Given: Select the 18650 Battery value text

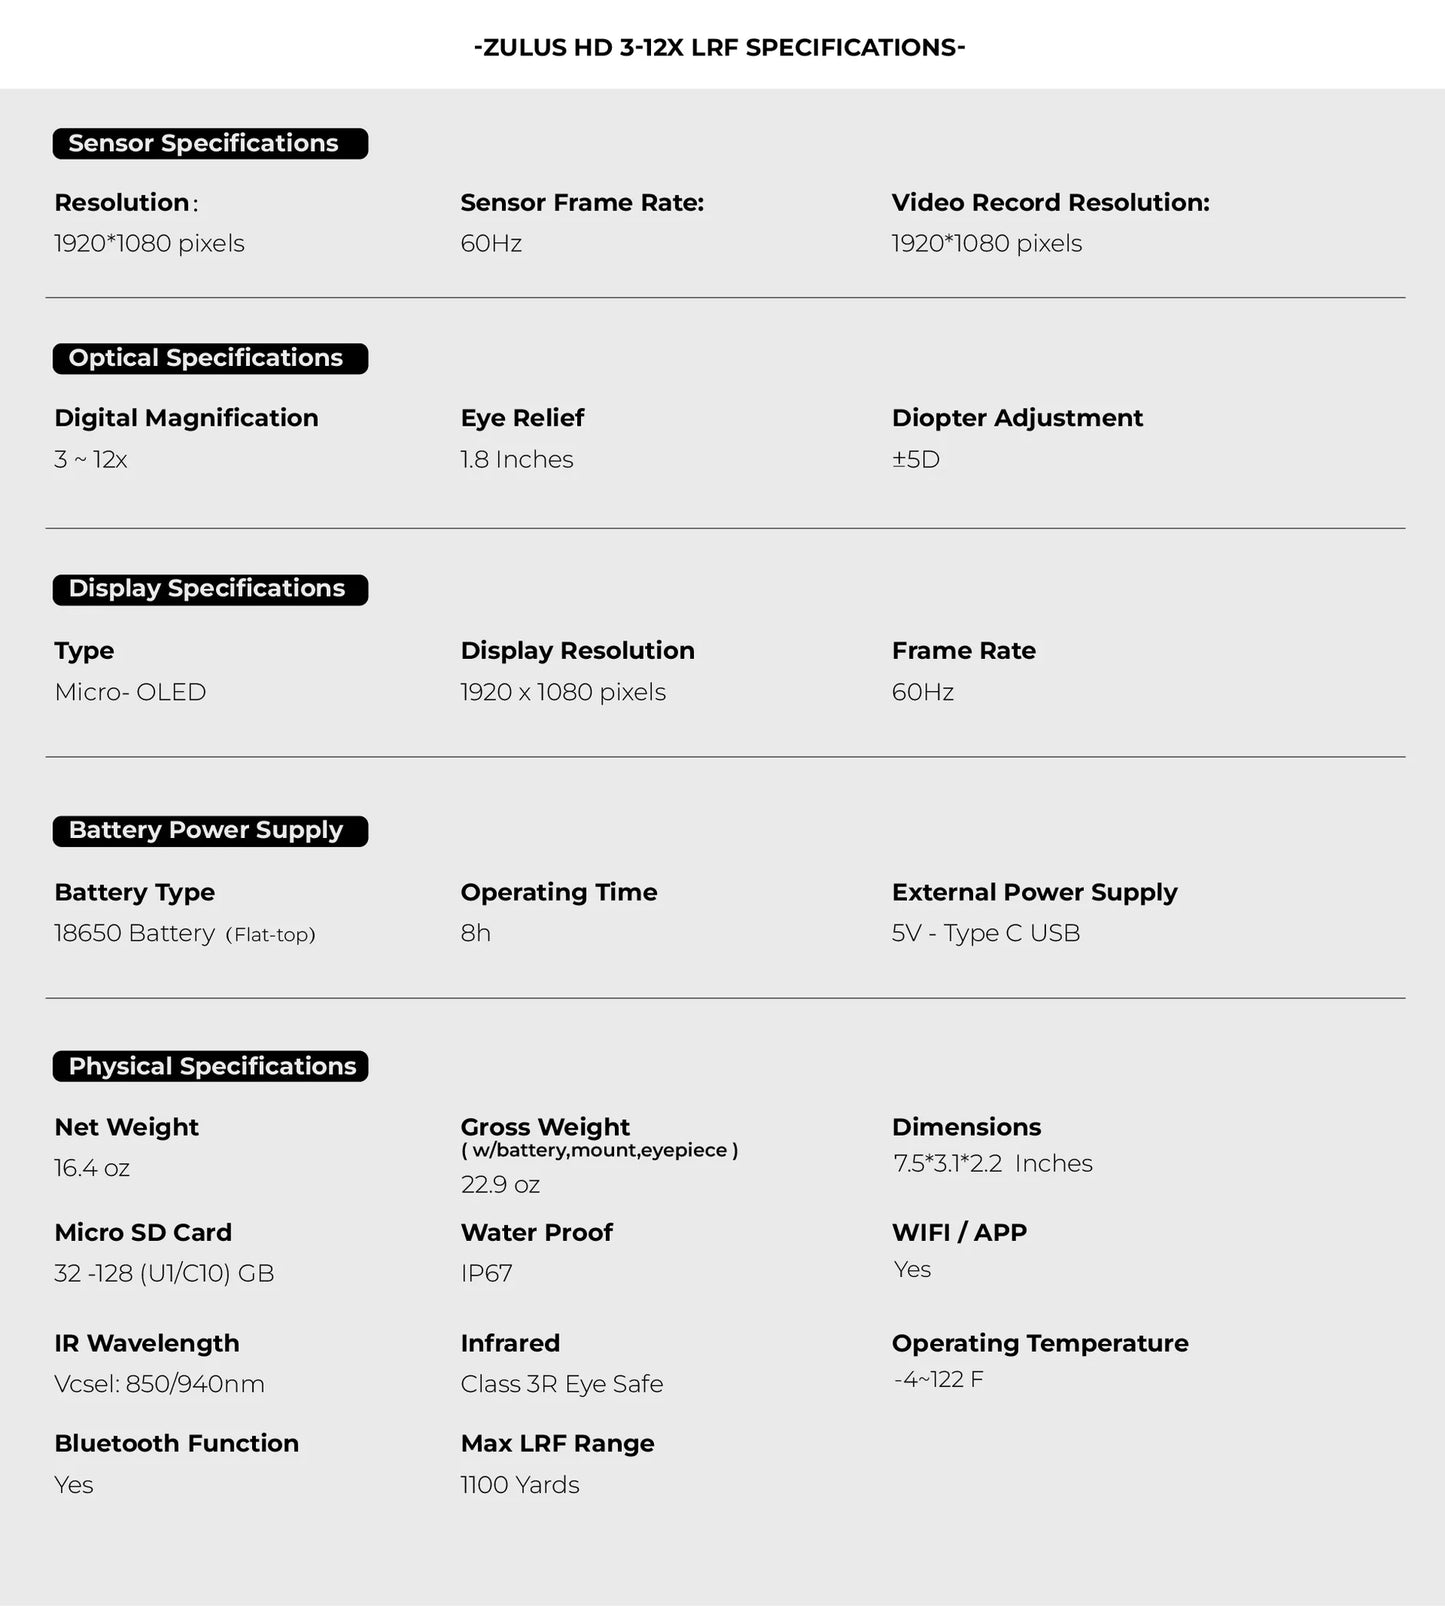Looking at the screenshot, I should (134, 934).
